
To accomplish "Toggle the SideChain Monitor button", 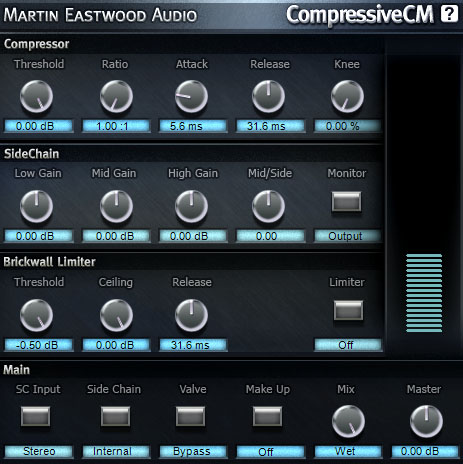I will click(x=346, y=201).
